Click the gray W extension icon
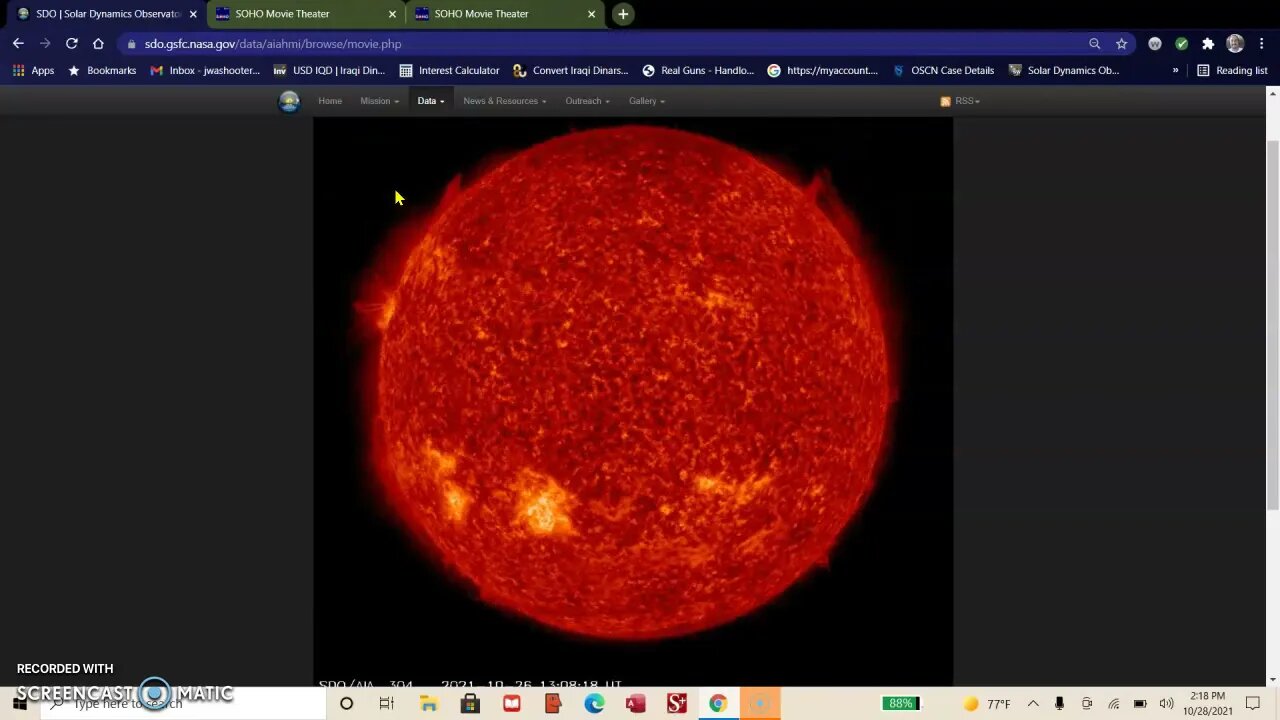The height and width of the screenshot is (720, 1280). [x=1155, y=44]
